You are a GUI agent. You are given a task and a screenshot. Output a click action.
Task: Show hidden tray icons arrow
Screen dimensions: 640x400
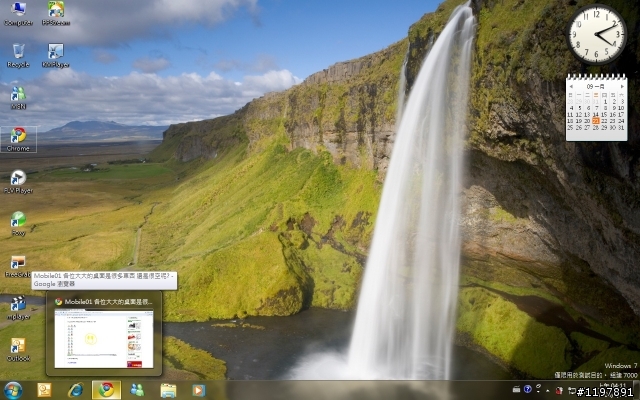pyautogui.click(x=548, y=391)
